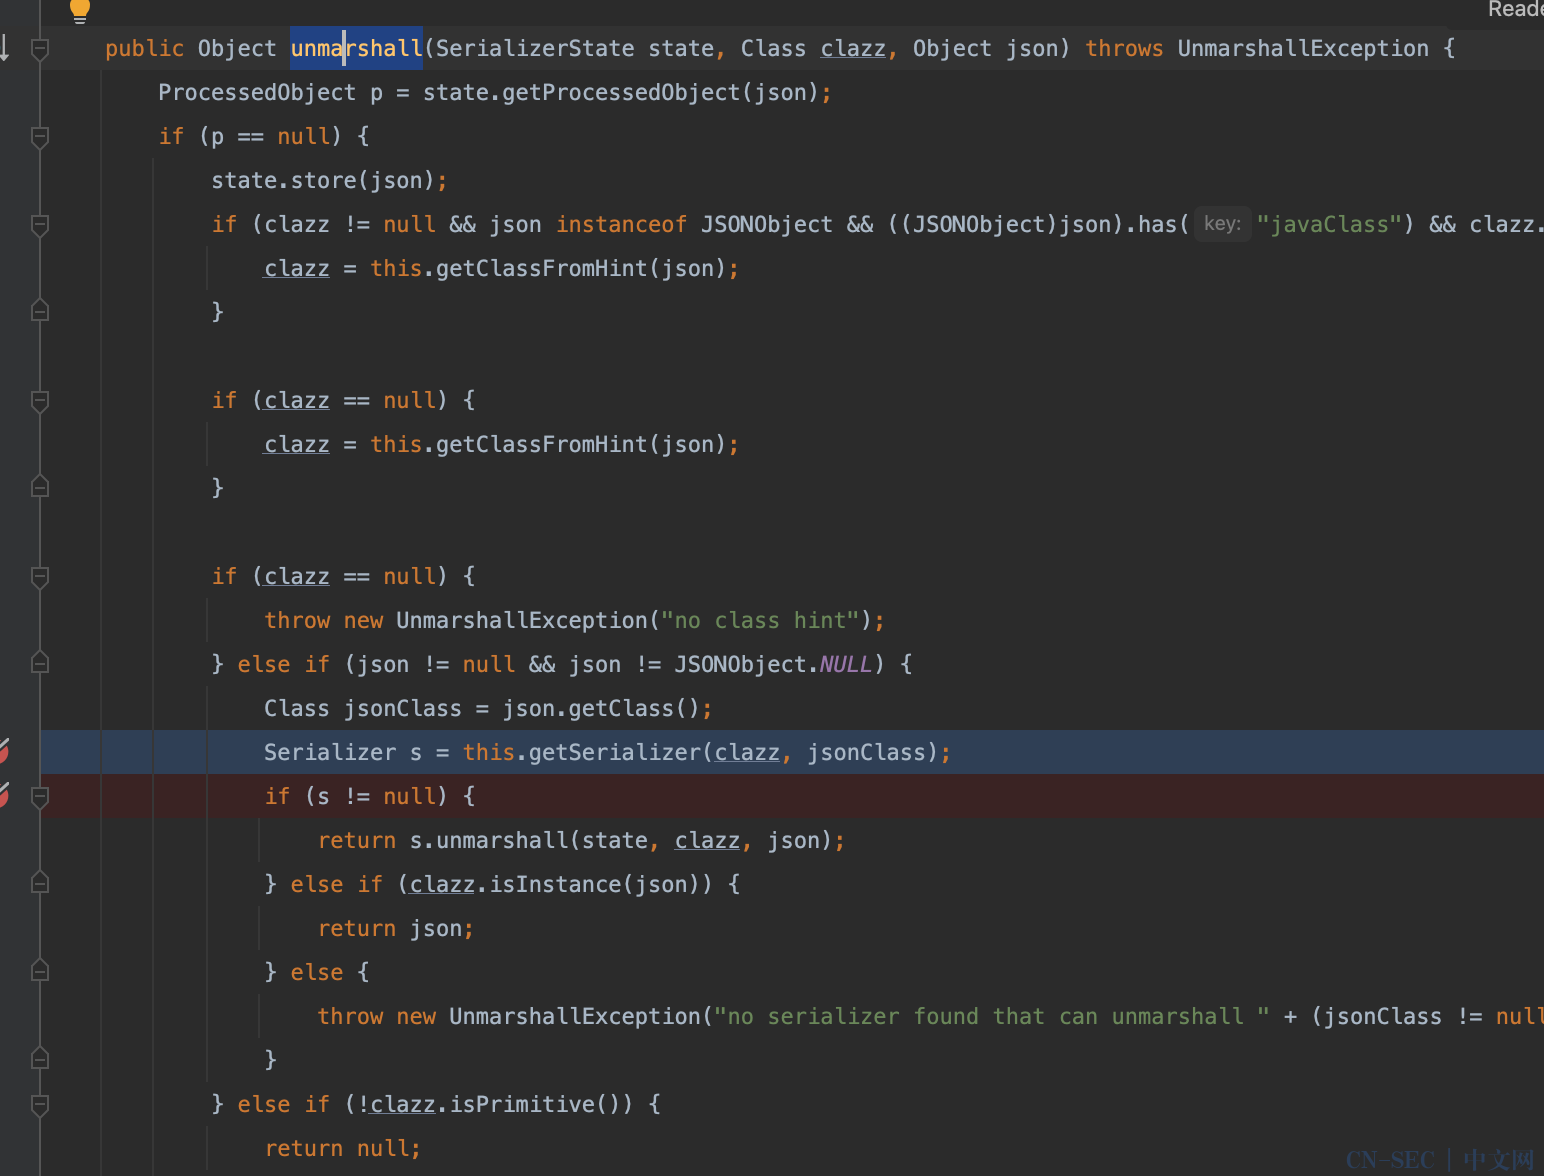This screenshot has width=1544, height=1176.
Task: Click the 'public' modifier keyword
Action: [x=145, y=48]
